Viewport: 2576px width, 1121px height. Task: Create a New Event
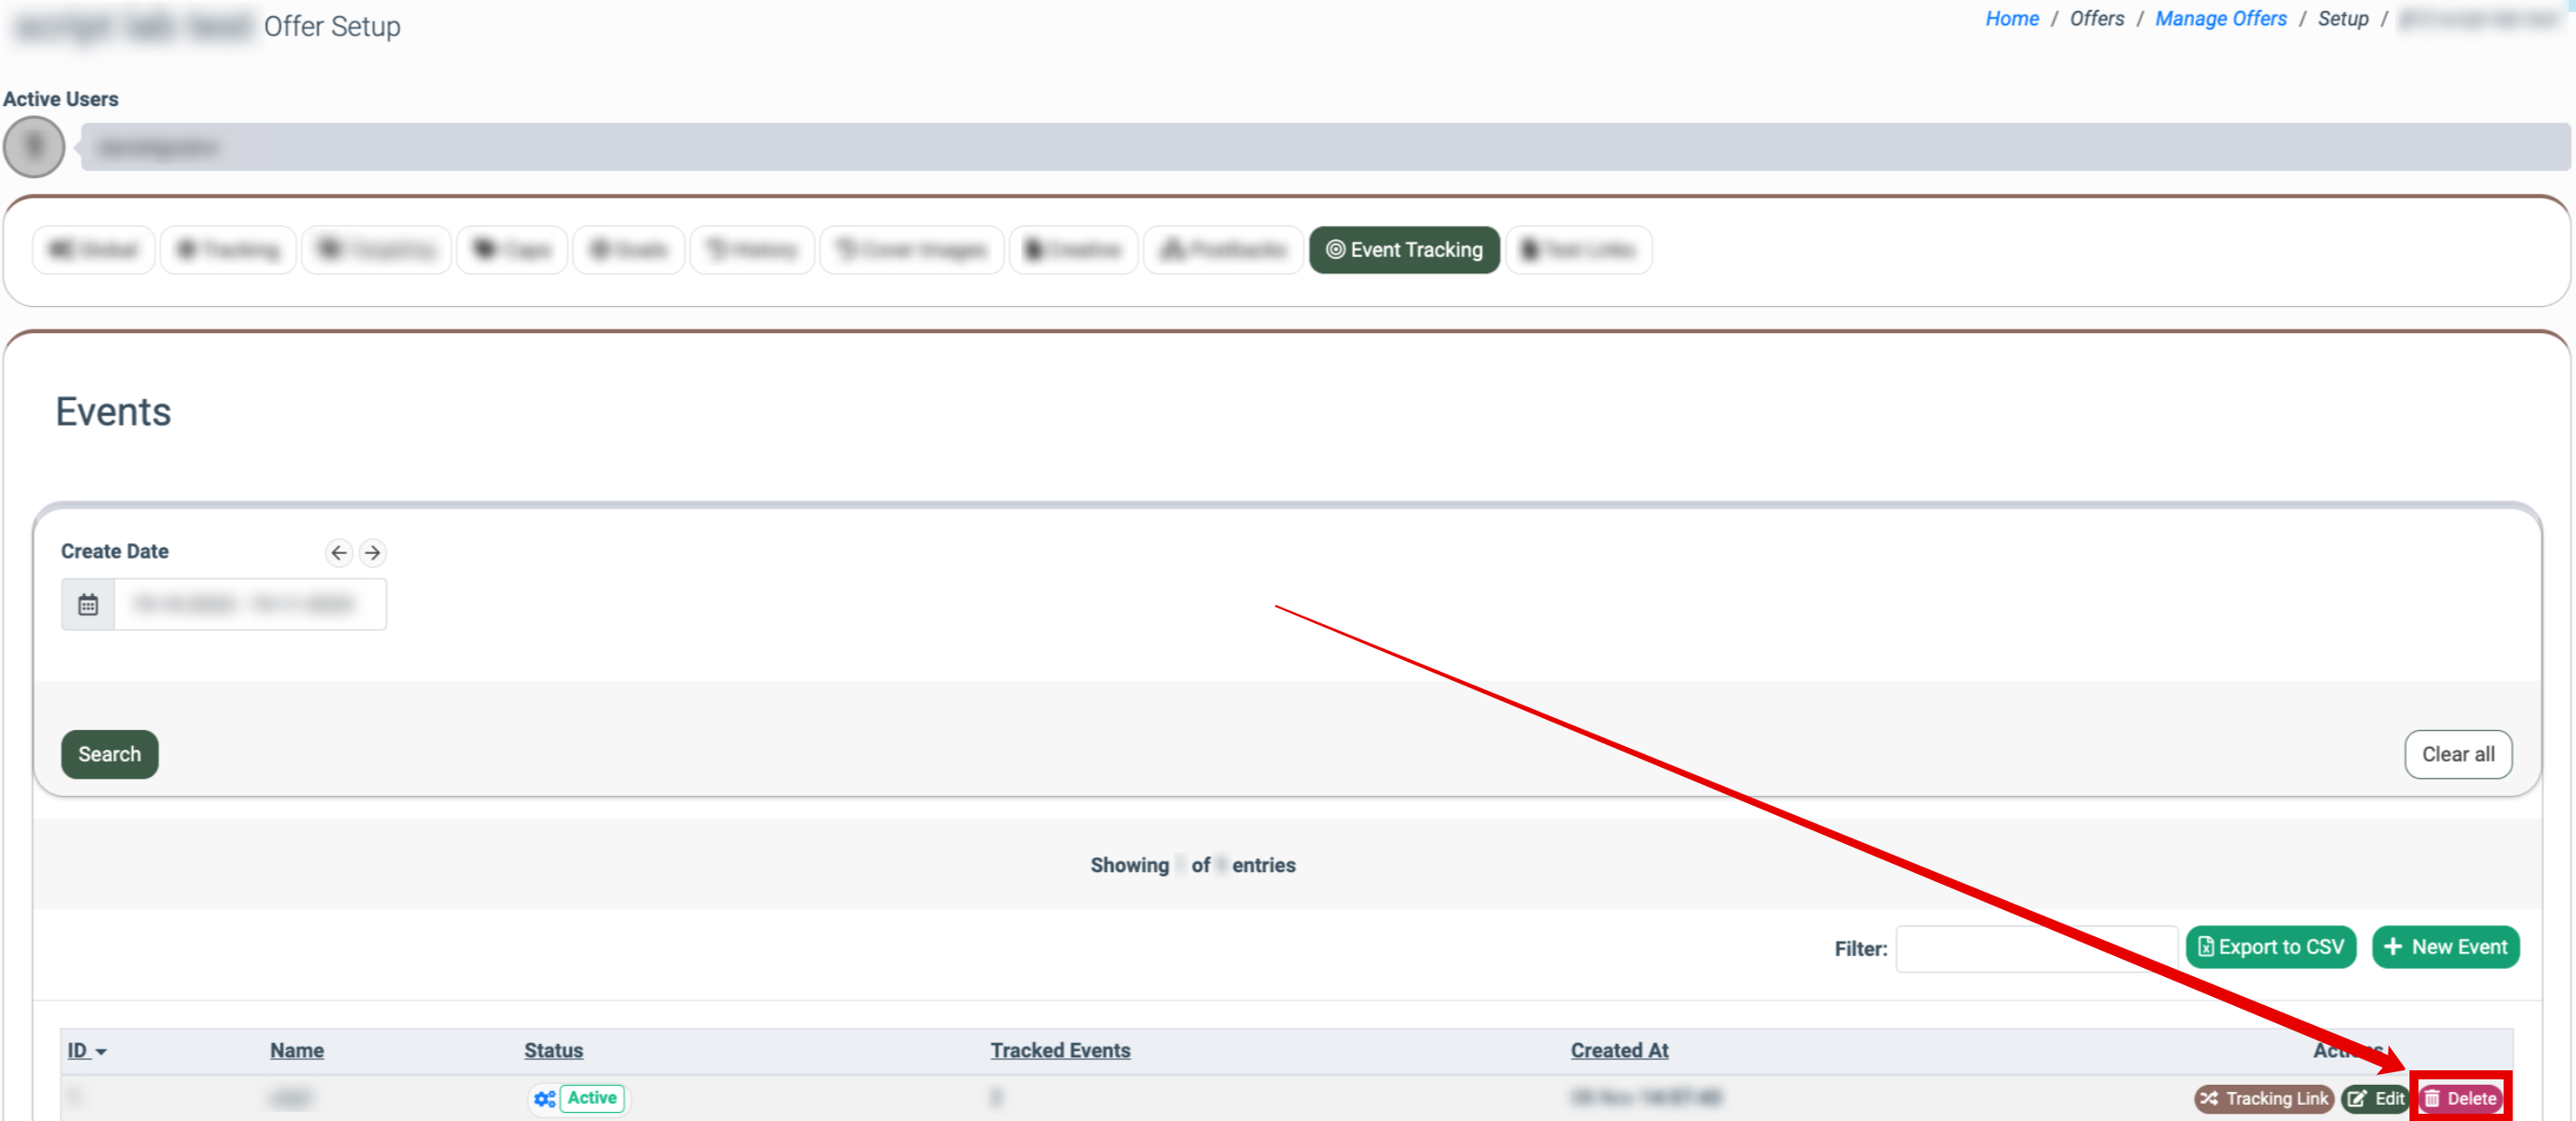click(2444, 947)
